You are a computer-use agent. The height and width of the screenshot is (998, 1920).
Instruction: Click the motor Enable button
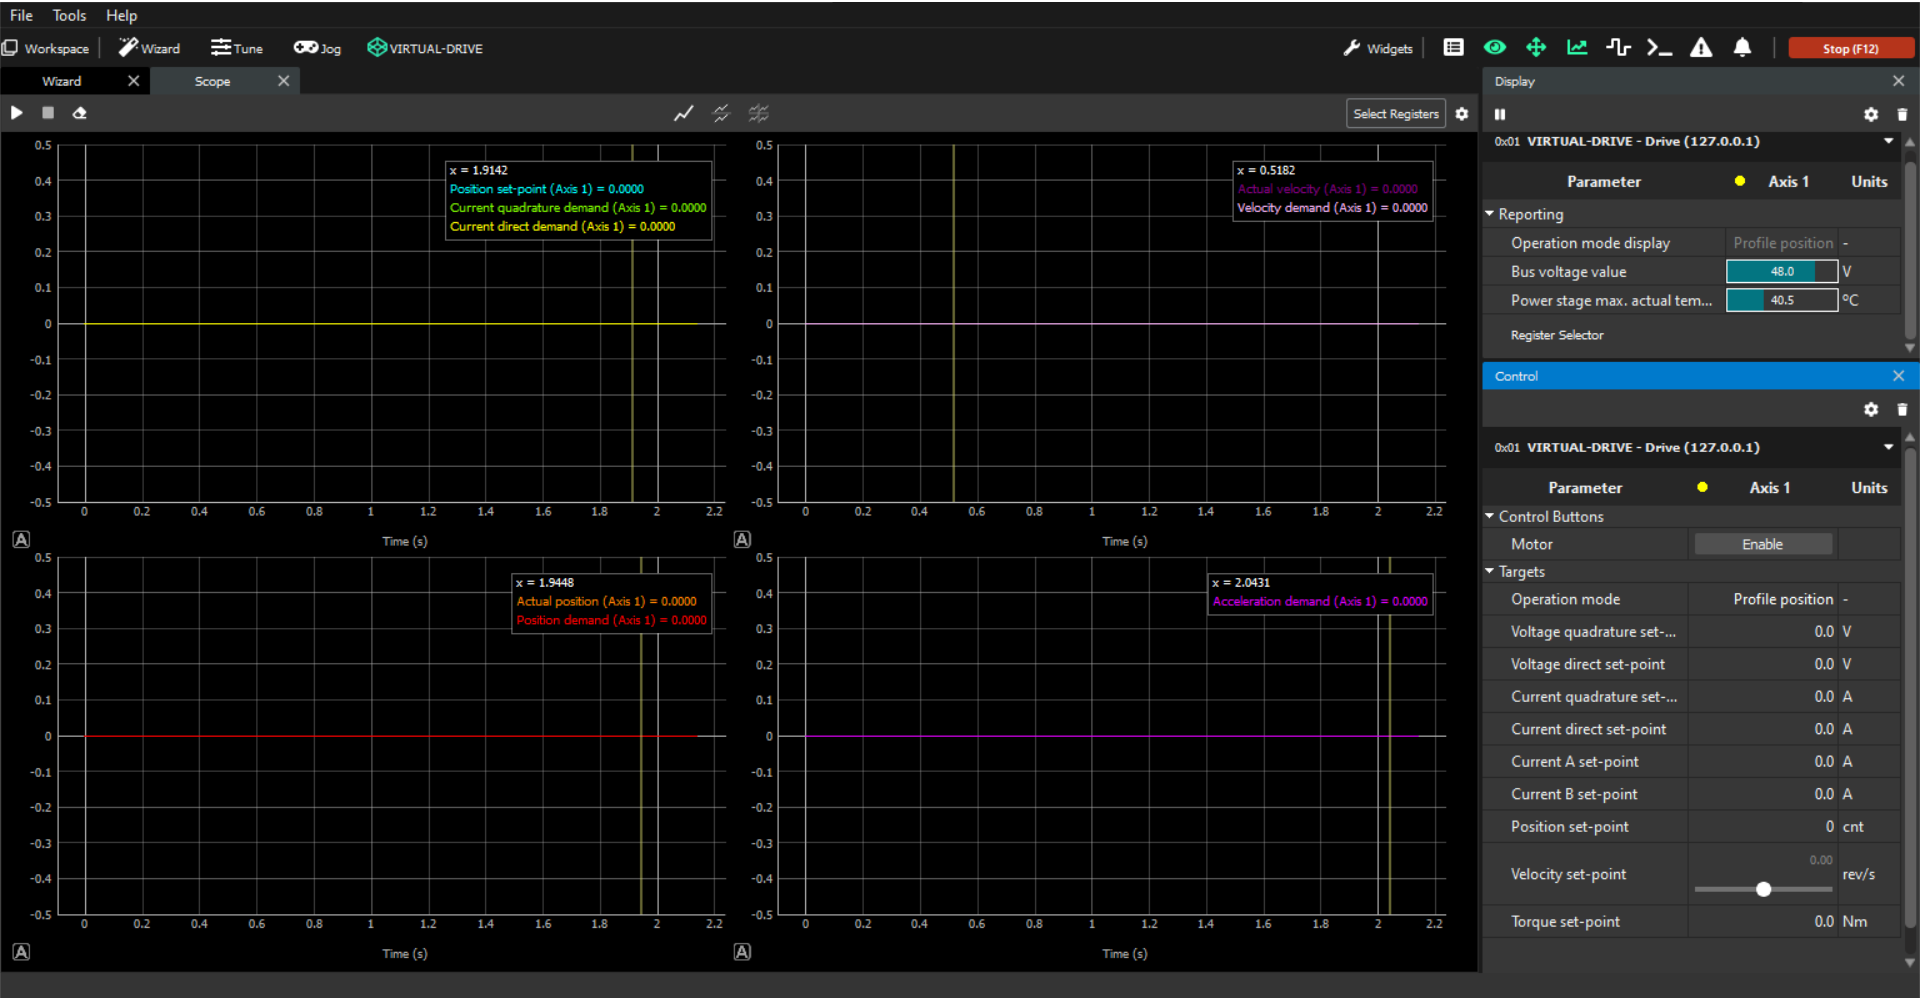pos(1762,544)
